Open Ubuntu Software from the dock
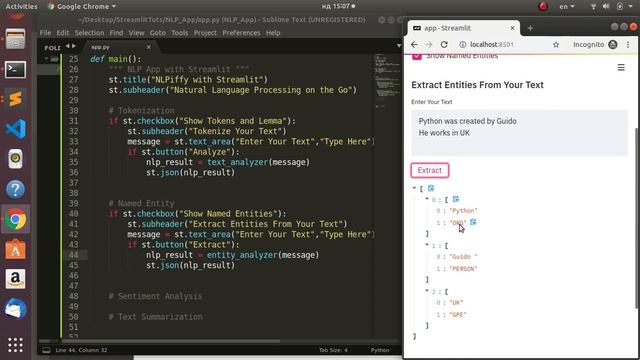640x360 pixels. tap(16, 249)
